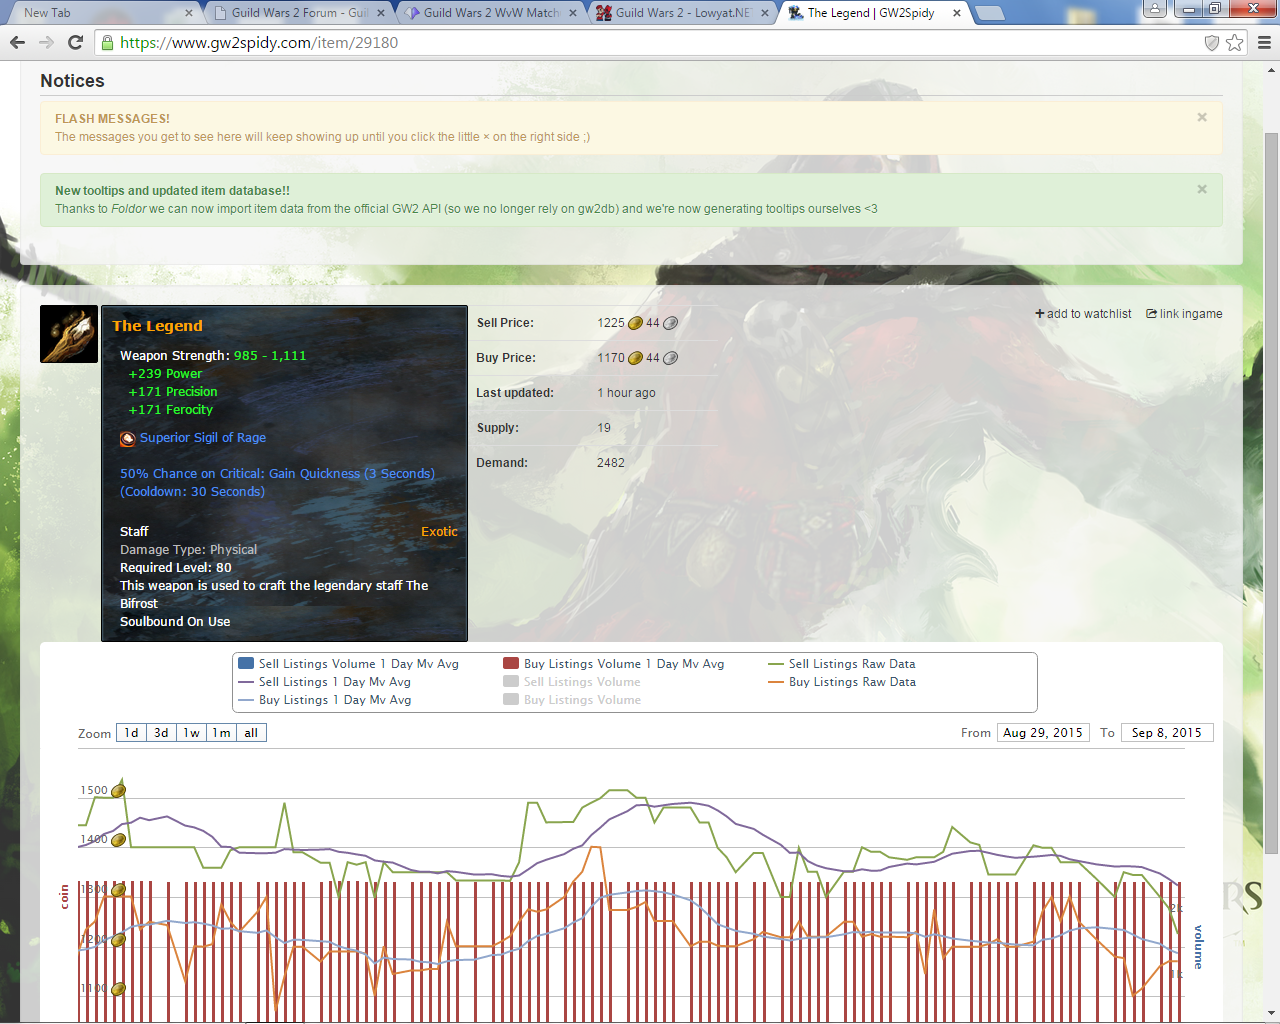This screenshot has width=1280, height=1024.
Task: Click Superior Sigil of Rage link text
Action: point(203,438)
